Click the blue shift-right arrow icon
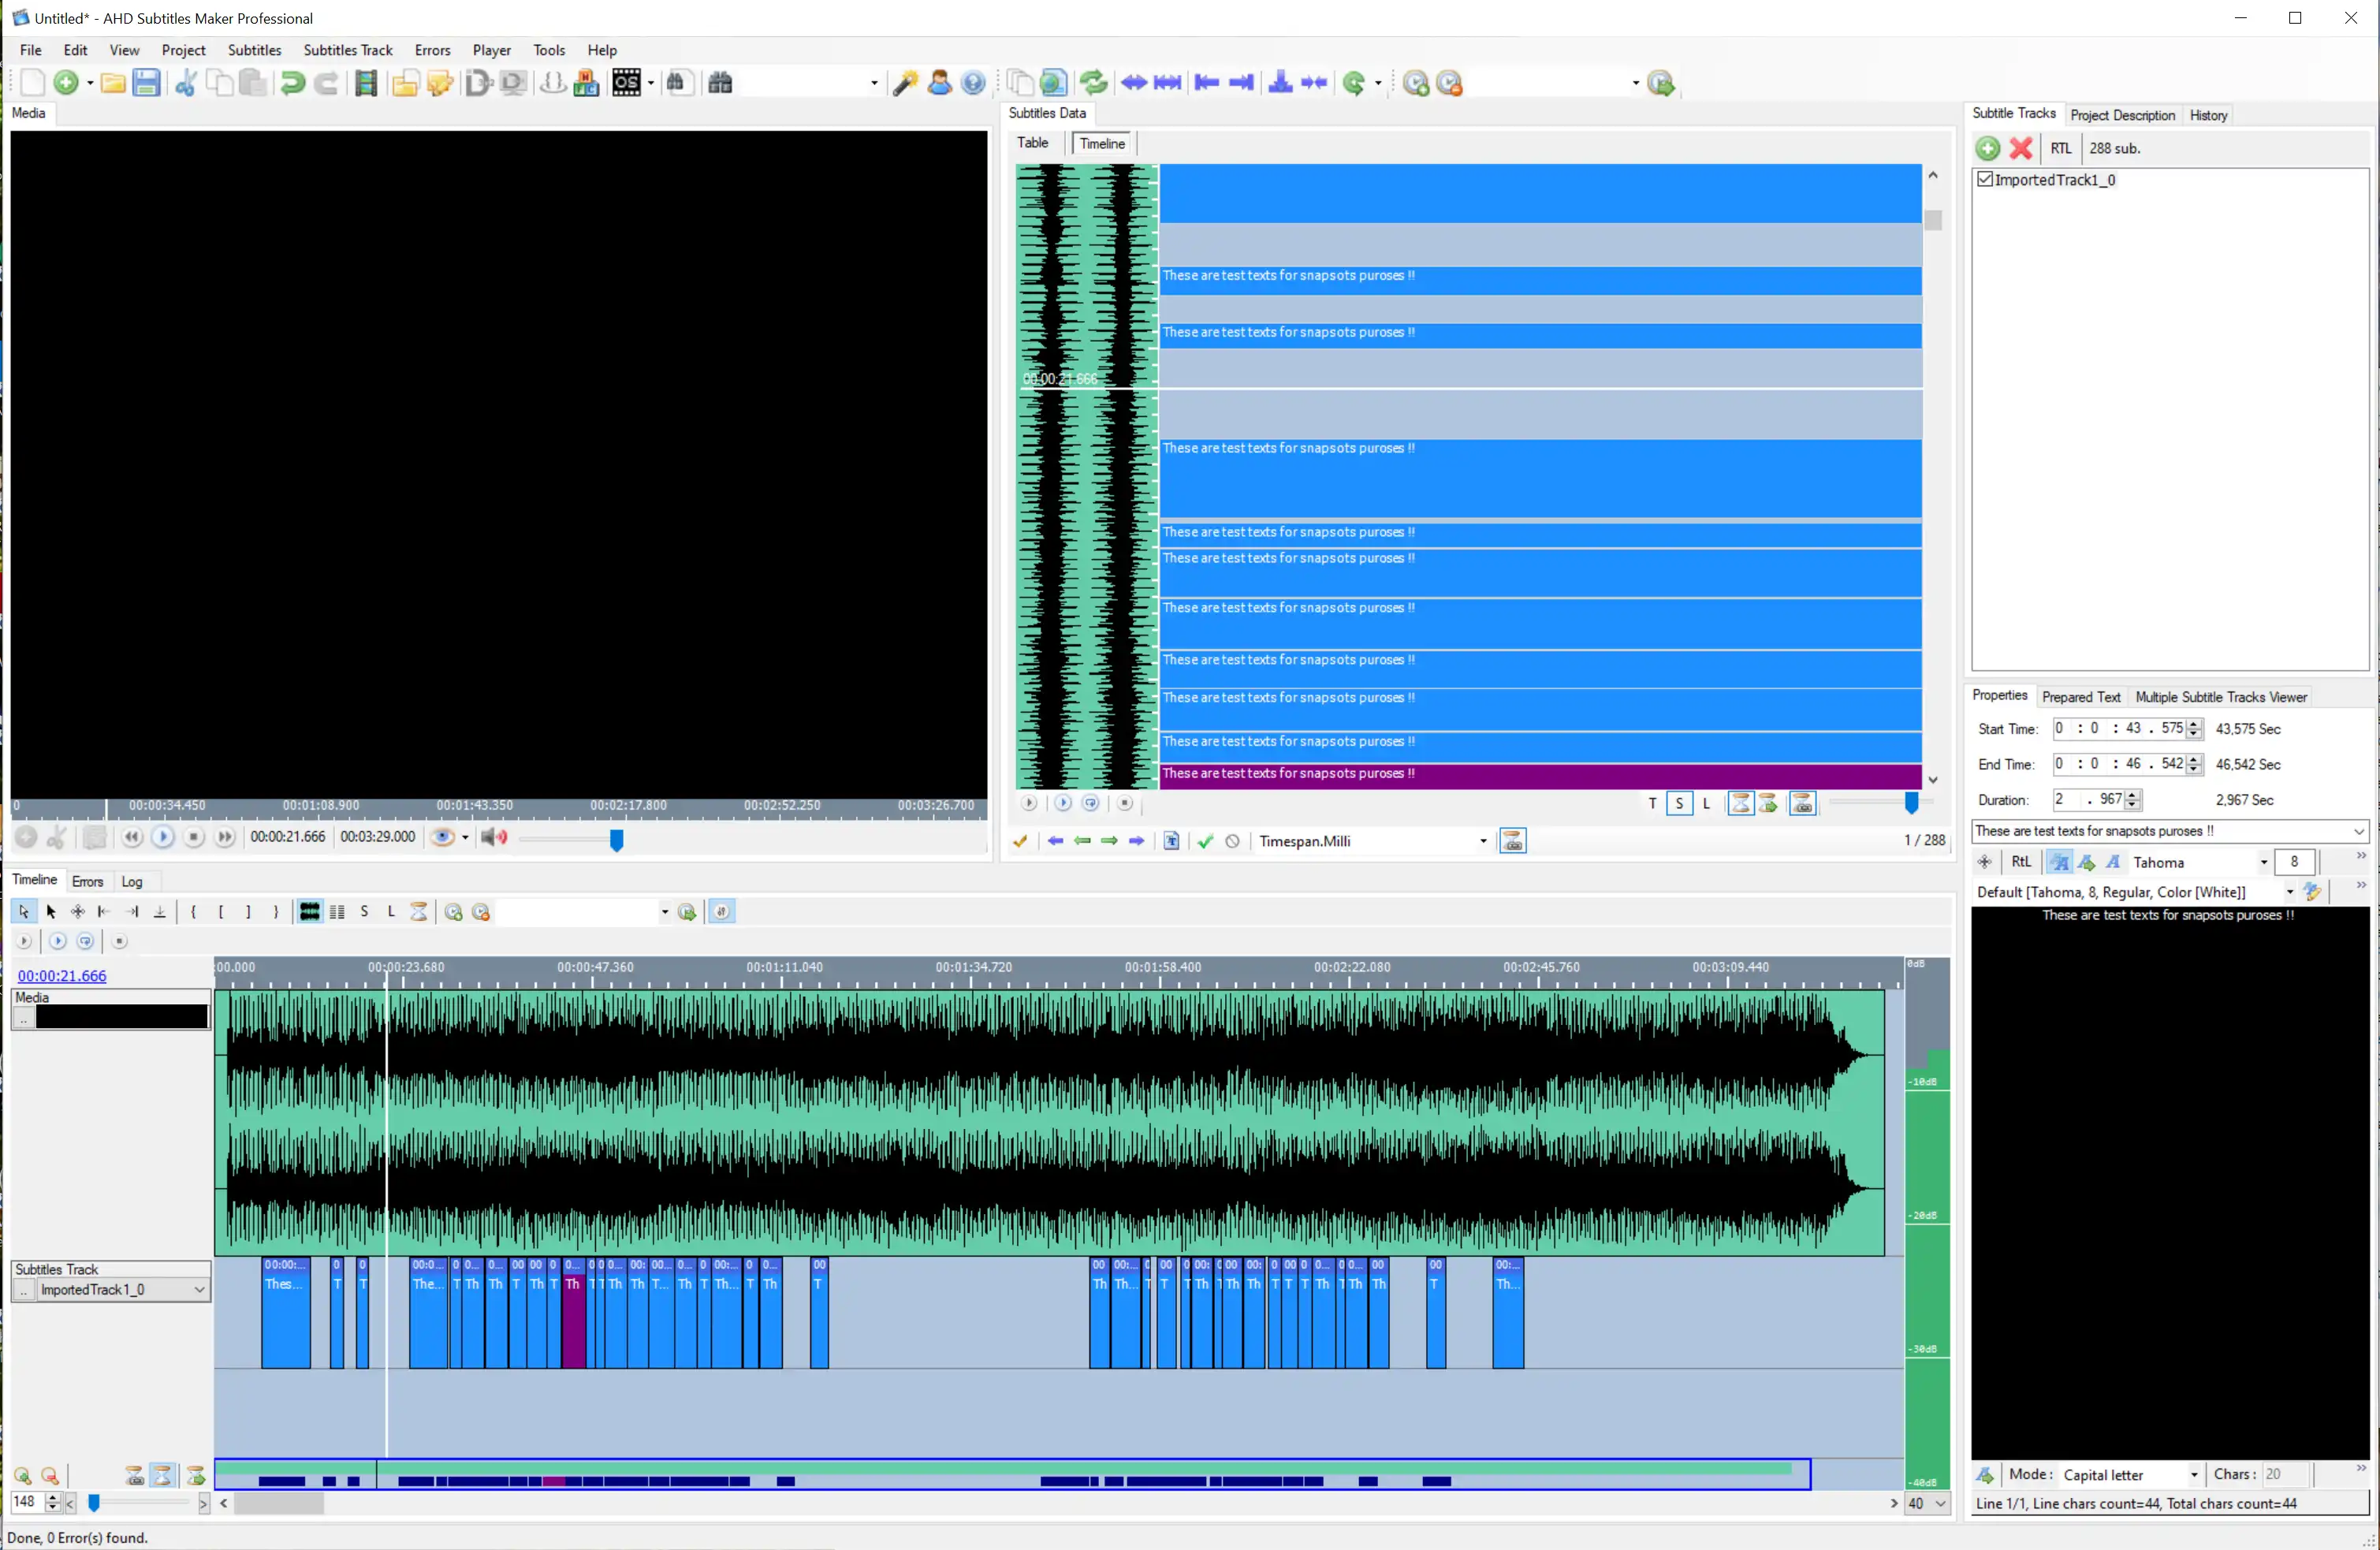 [1241, 83]
